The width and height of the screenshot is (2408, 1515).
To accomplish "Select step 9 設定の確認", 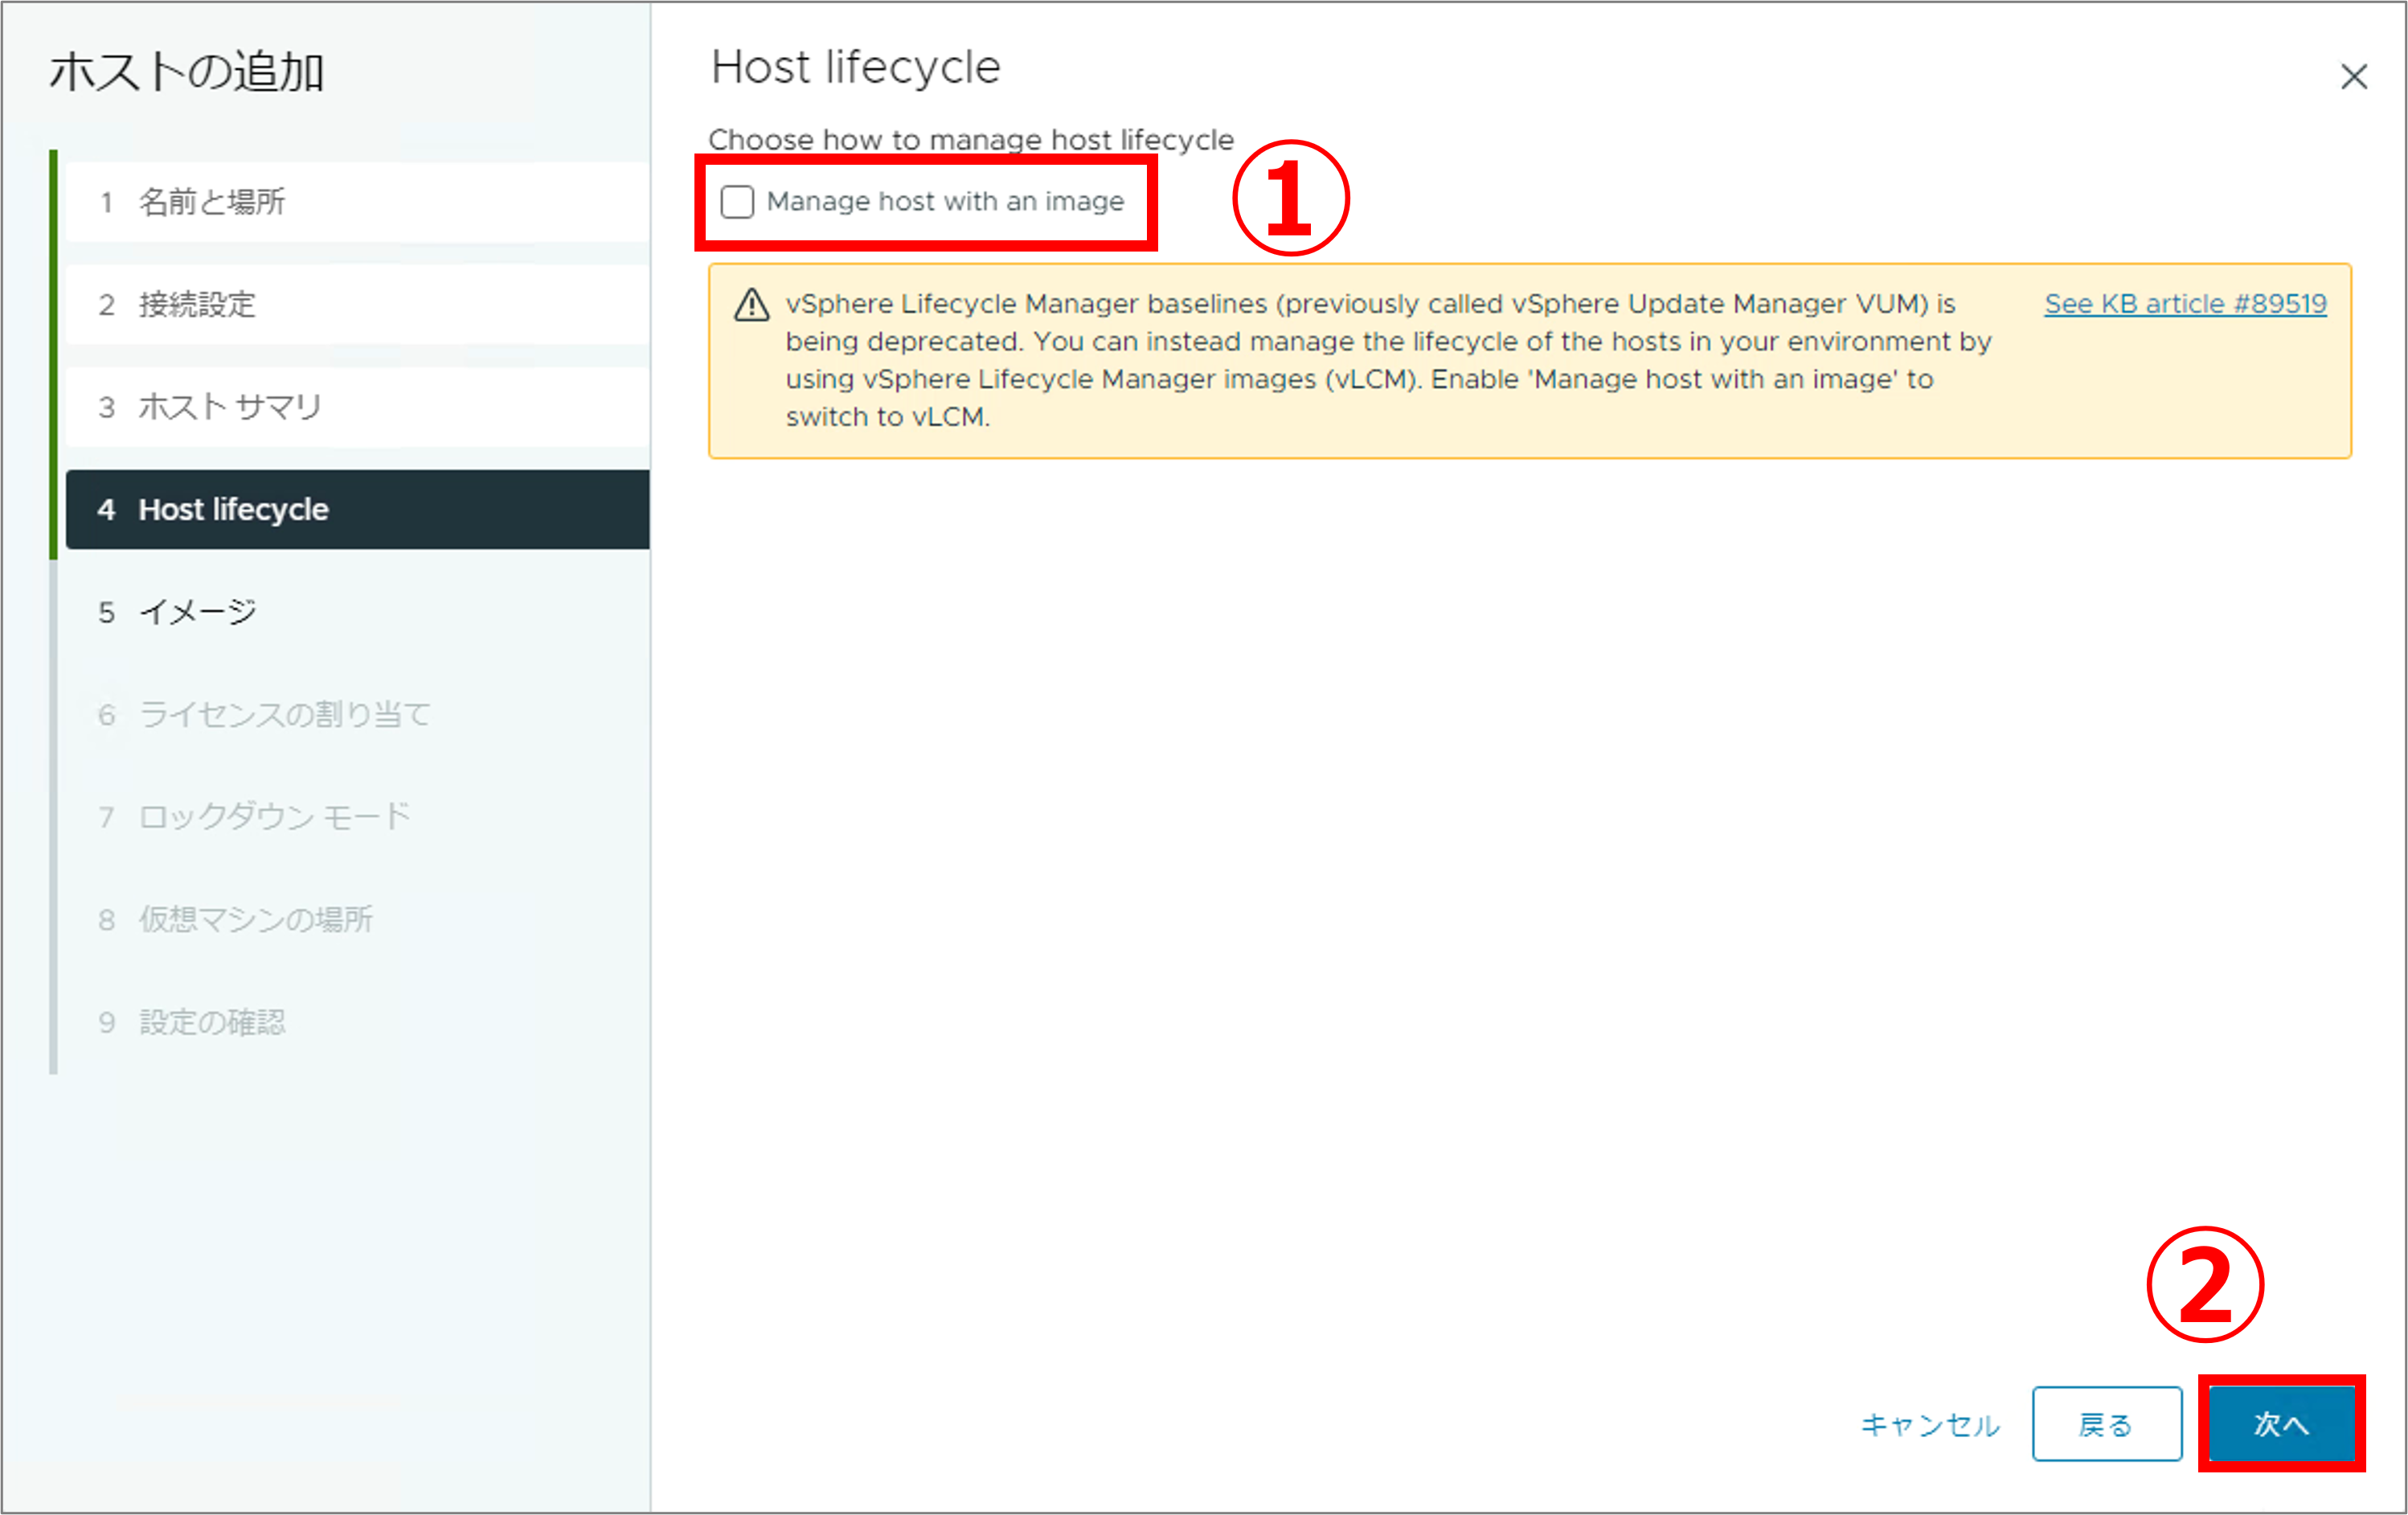I will tap(211, 1022).
